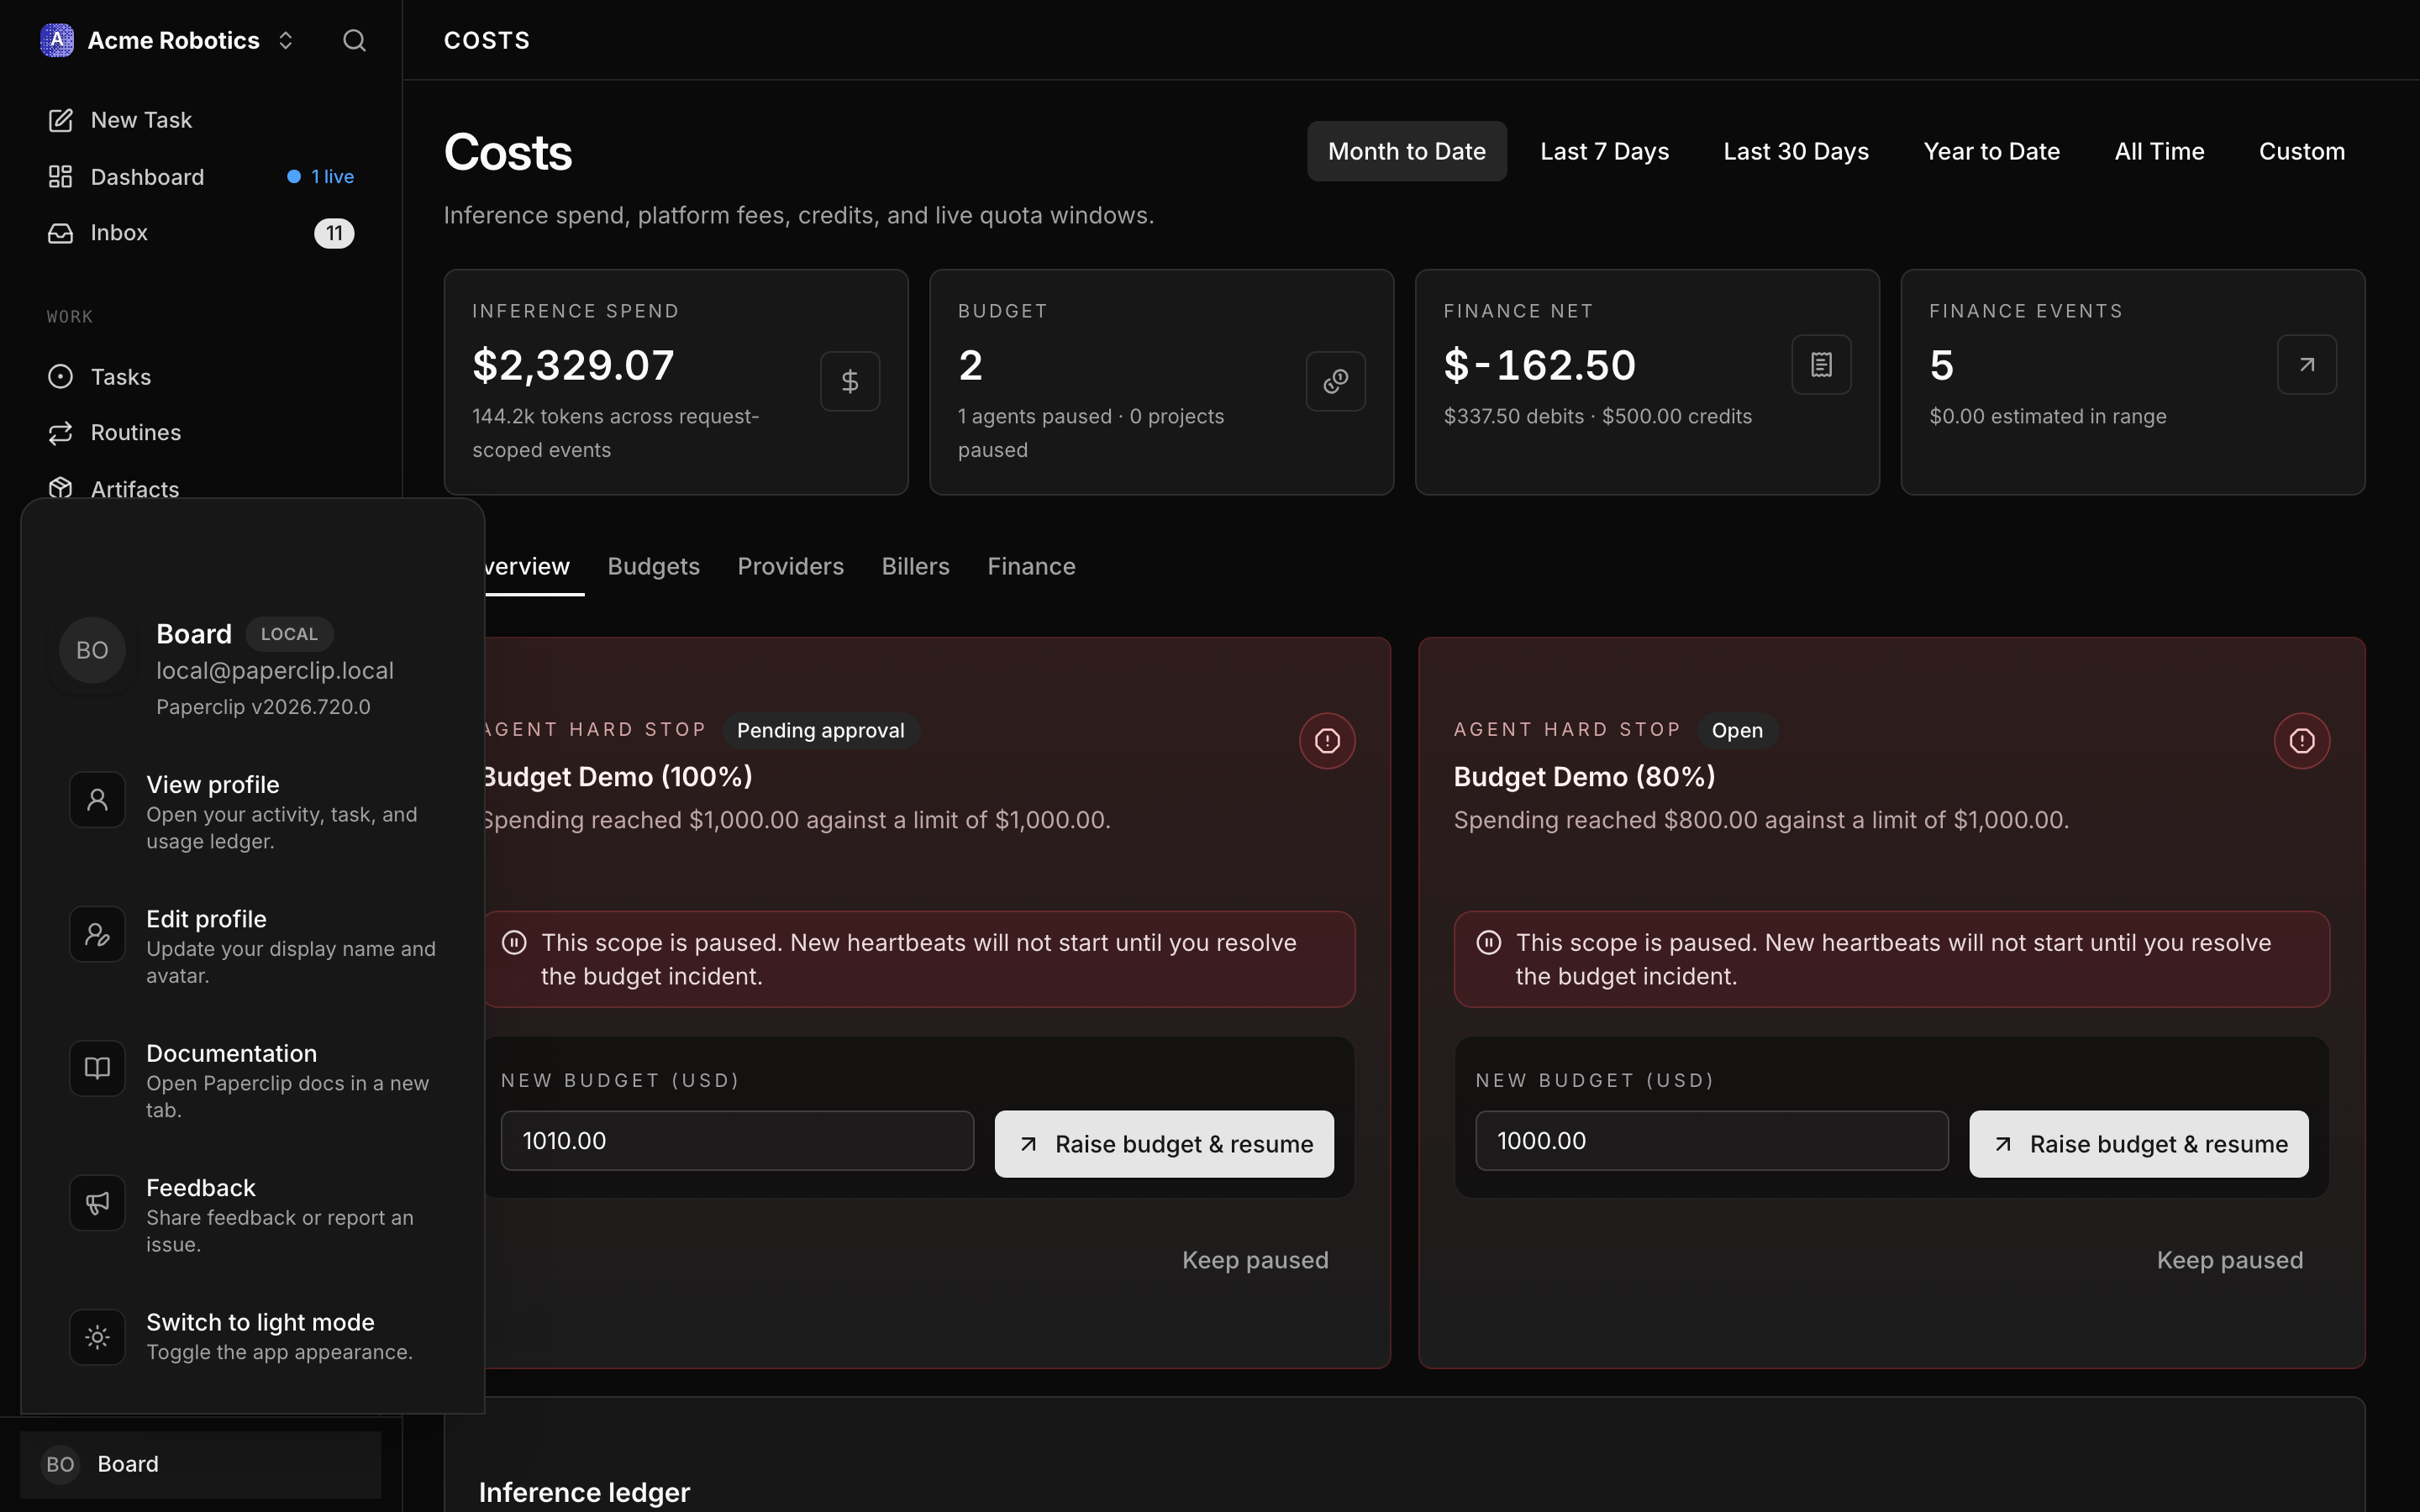Click the Paperclip v2026.720.0 version text

tap(263, 707)
